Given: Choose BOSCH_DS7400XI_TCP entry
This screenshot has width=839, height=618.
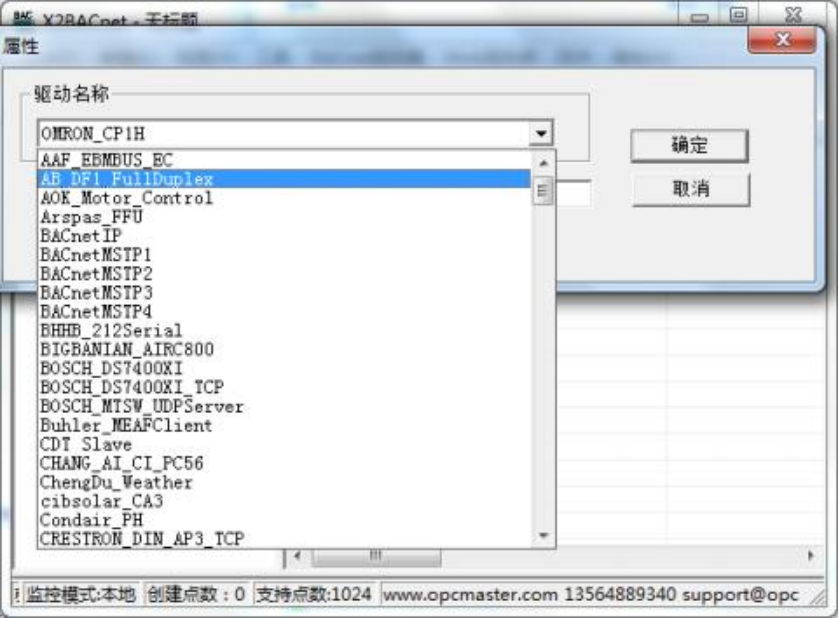Looking at the screenshot, I should (x=284, y=387).
